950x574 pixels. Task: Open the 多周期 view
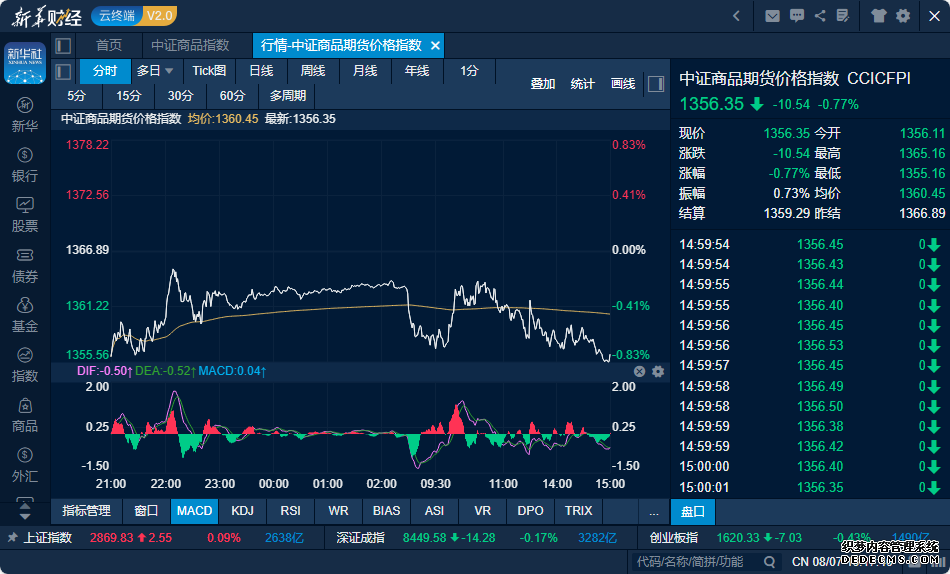[287, 96]
